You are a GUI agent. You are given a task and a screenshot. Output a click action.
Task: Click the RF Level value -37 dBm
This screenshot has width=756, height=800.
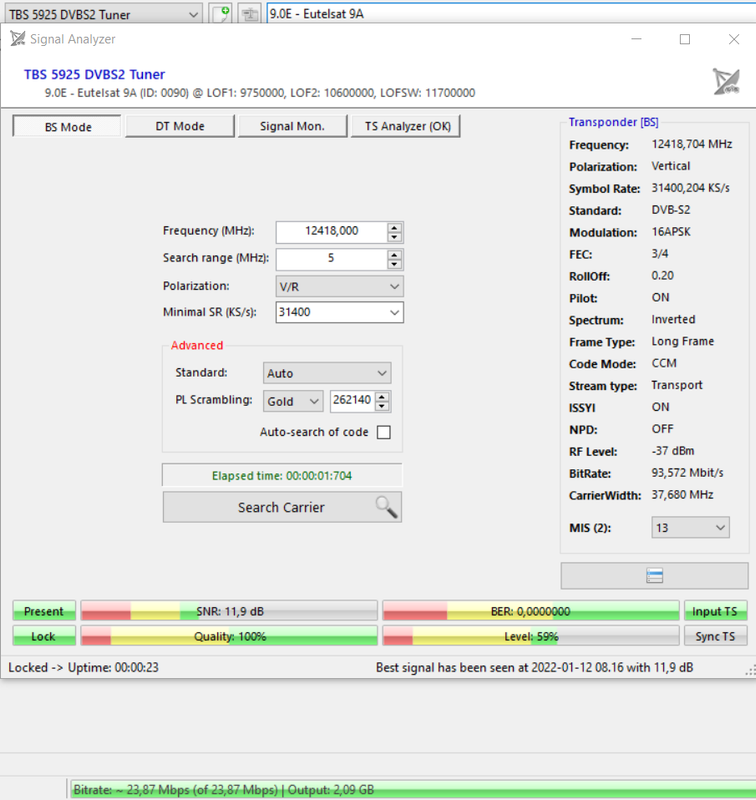point(673,451)
